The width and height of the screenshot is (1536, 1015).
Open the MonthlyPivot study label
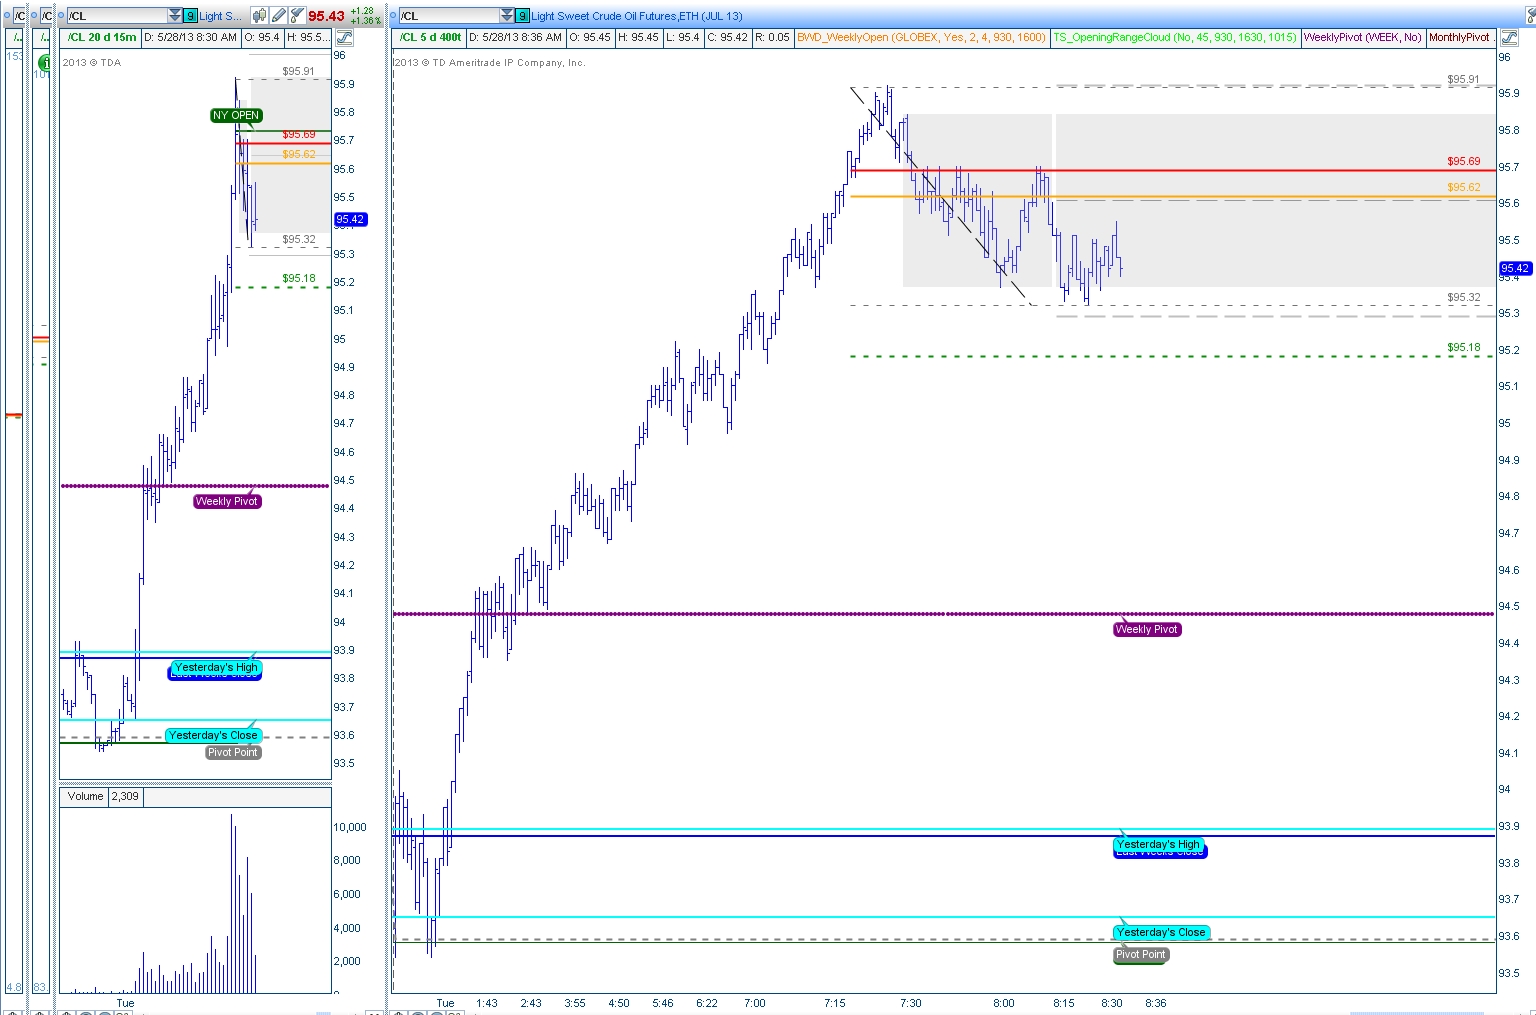point(1460,38)
